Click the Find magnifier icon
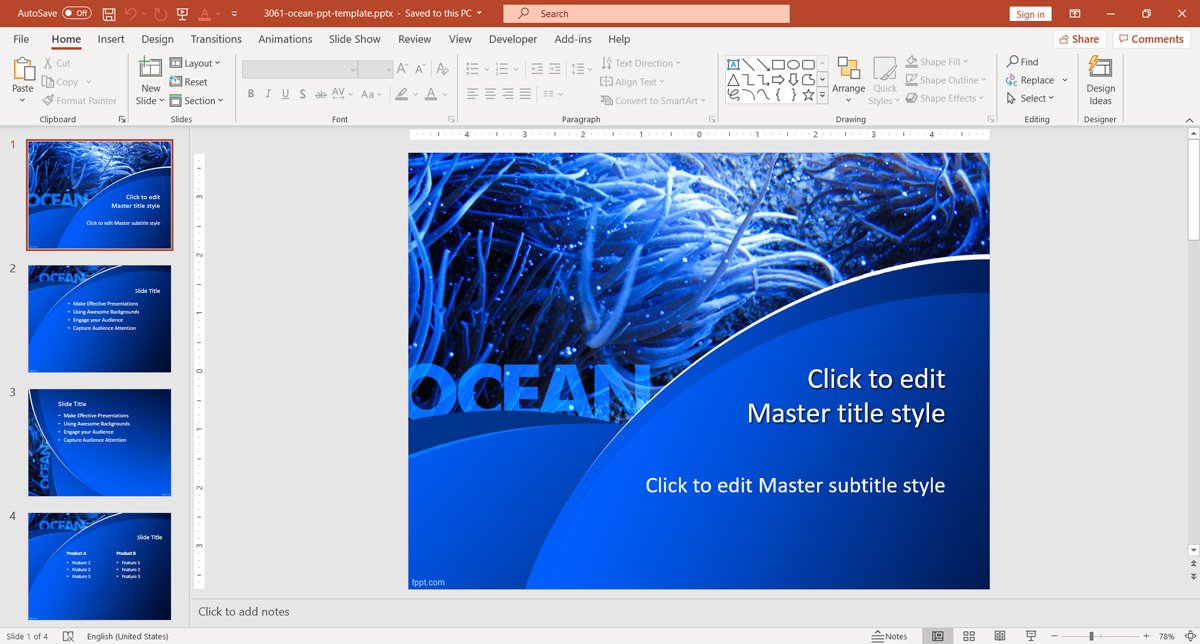This screenshot has height=644, width=1200. pyautogui.click(x=1013, y=62)
